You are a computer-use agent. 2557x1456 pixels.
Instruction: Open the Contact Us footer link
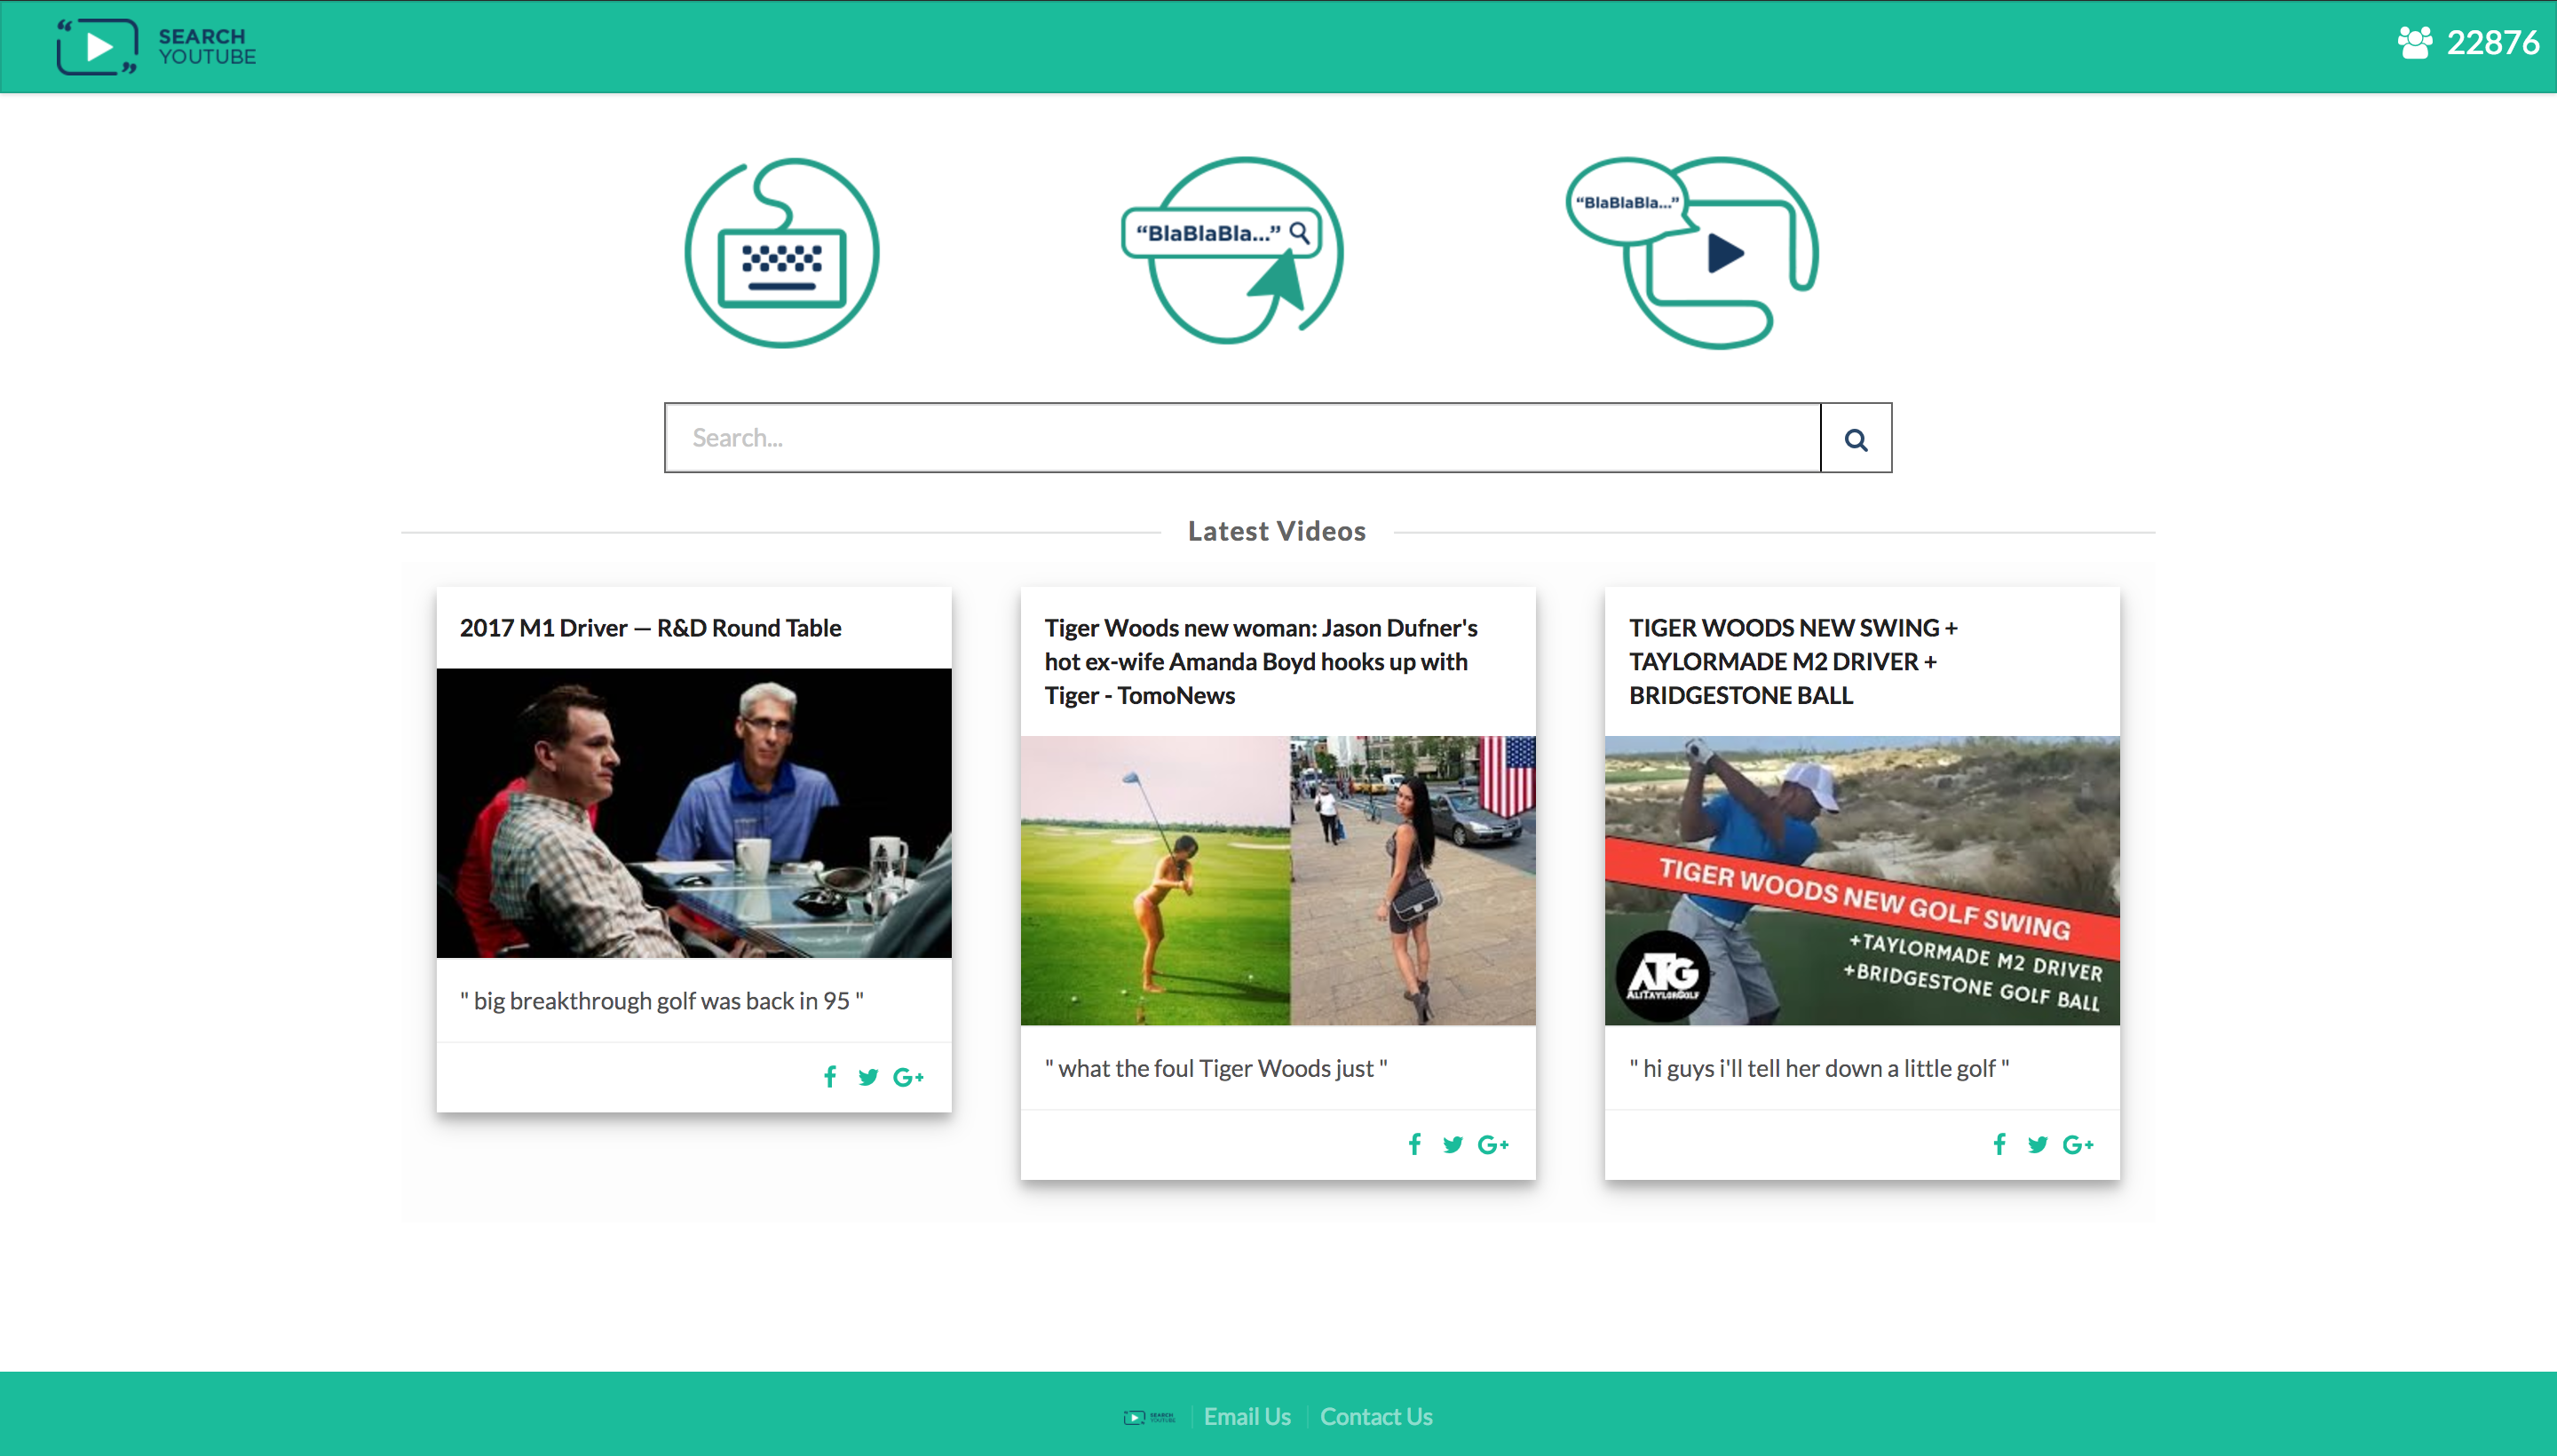tap(1375, 1416)
